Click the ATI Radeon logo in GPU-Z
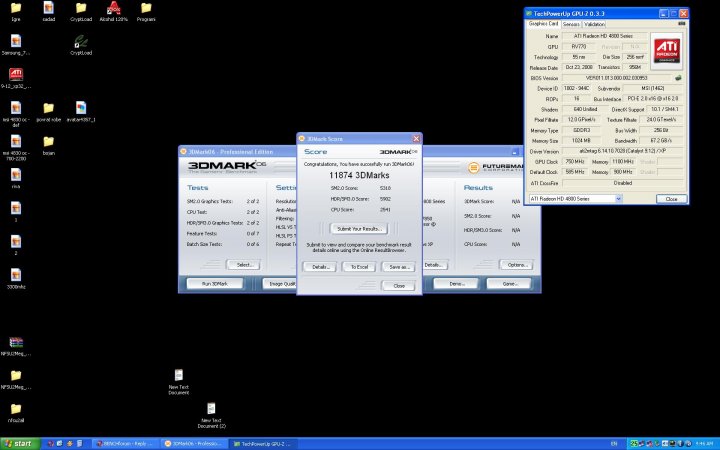Screen dimensions: 720x450 point(667,50)
